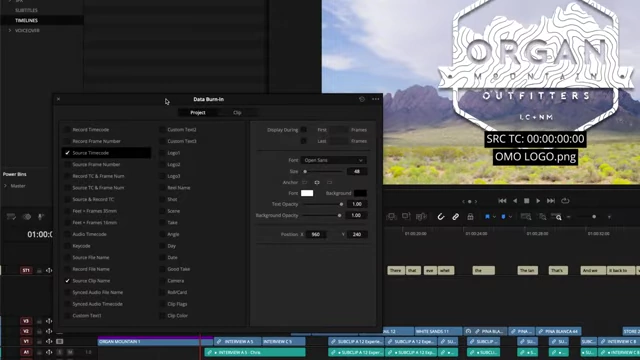The height and width of the screenshot is (360, 640).
Task: Click the microphone voiceover icon
Action: 40,217
